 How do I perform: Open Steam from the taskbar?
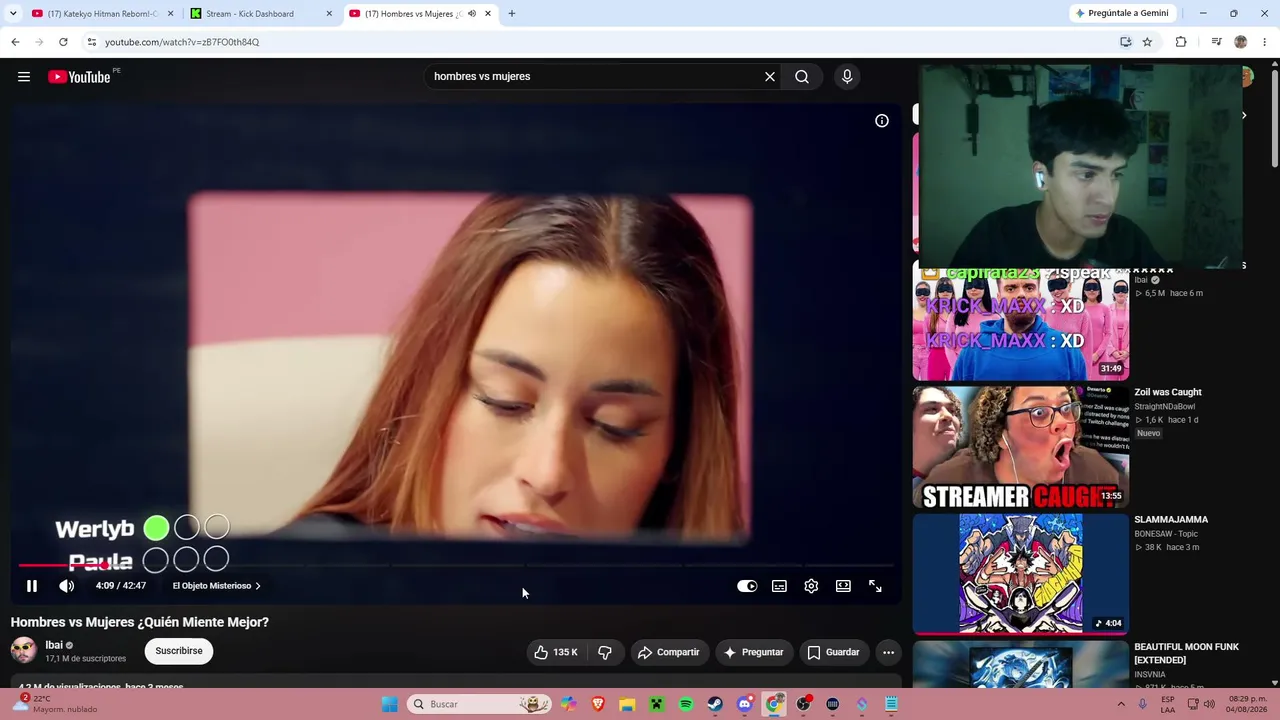pos(715,704)
